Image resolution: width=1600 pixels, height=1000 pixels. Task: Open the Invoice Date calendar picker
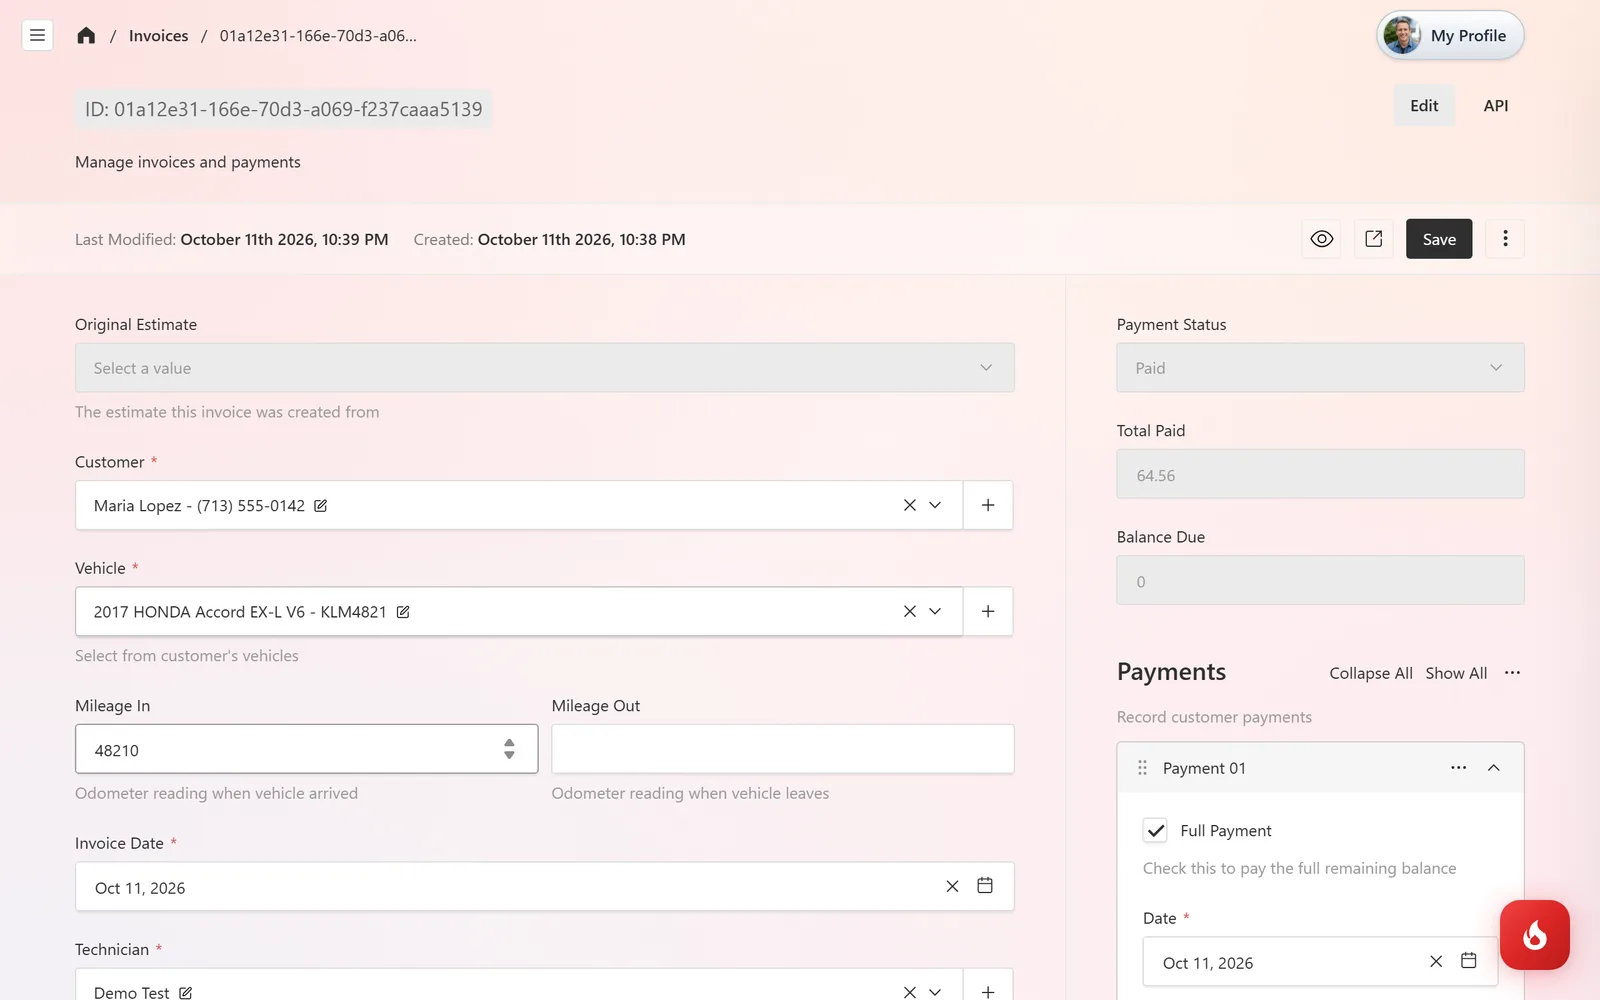point(985,886)
